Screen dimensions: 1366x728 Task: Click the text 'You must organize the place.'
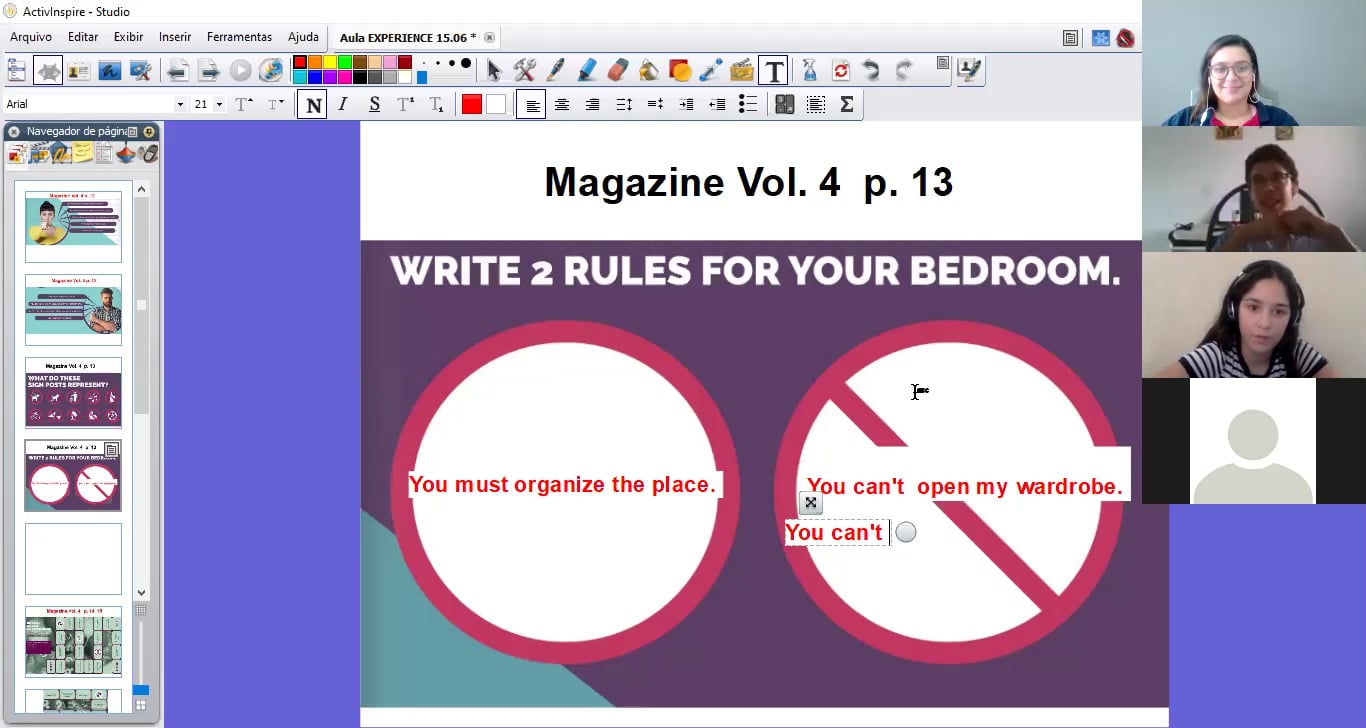[x=562, y=485]
